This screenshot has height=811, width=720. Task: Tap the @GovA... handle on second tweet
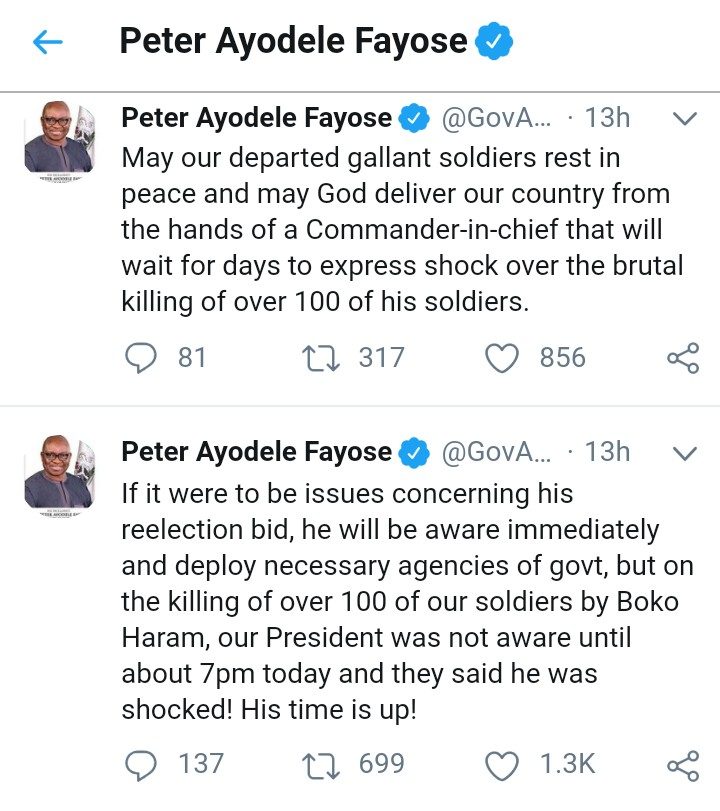point(496,452)
